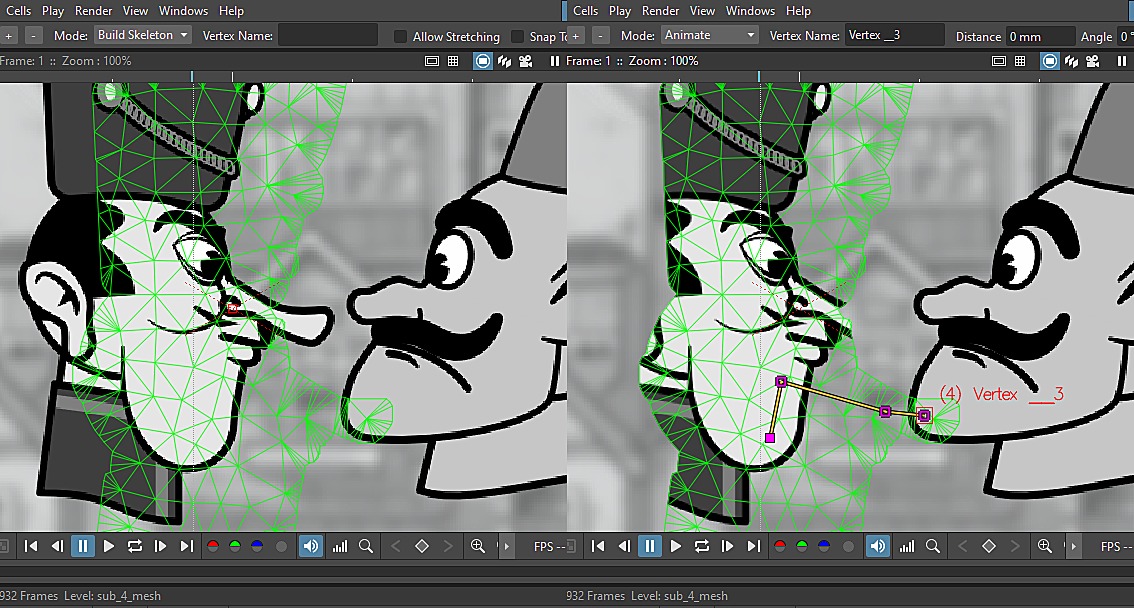Jump to next key in left viewer
The height and width of the screenshot is (608, 1134).
[448, 547]
